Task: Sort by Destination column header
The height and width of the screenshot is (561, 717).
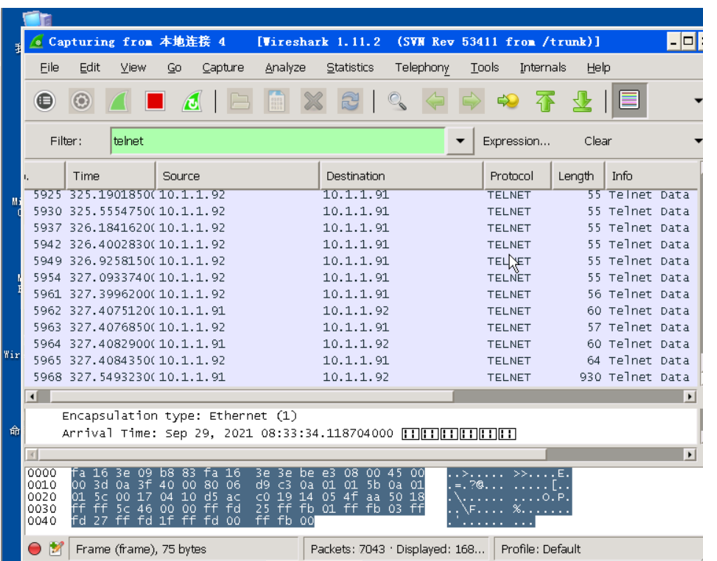Action: click(401, 176)
